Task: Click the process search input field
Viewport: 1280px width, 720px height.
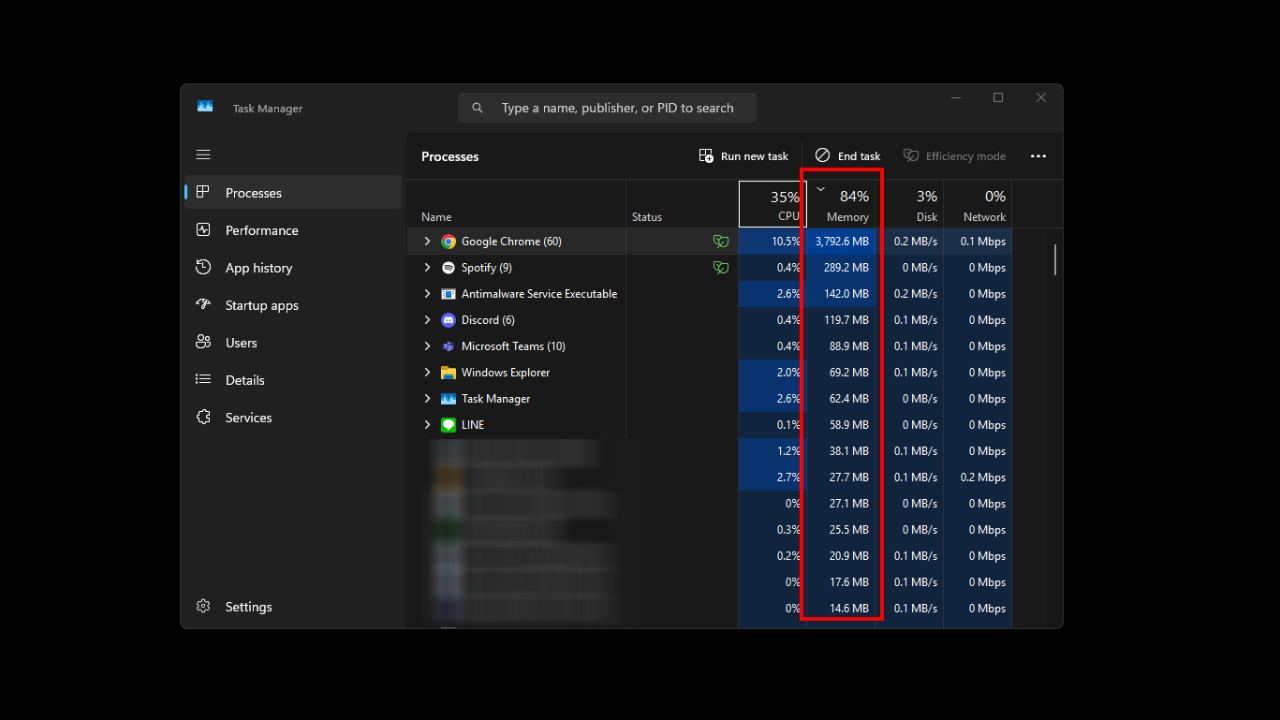Action: pos(607,108)
